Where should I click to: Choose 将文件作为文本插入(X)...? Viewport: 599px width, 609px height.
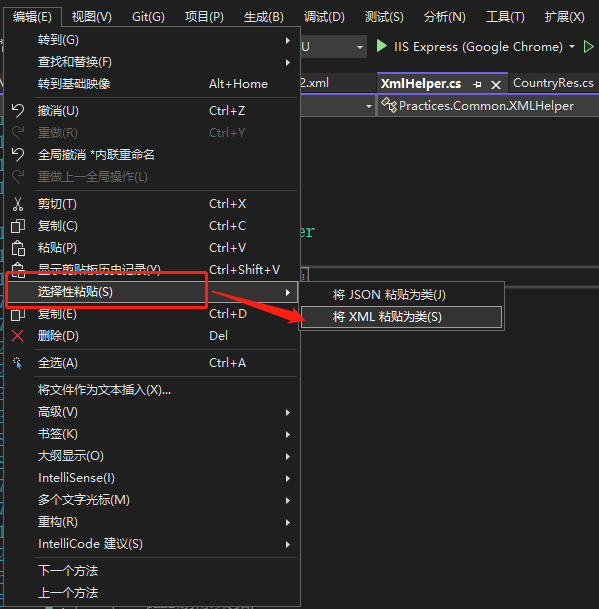[x=152, y=390]
